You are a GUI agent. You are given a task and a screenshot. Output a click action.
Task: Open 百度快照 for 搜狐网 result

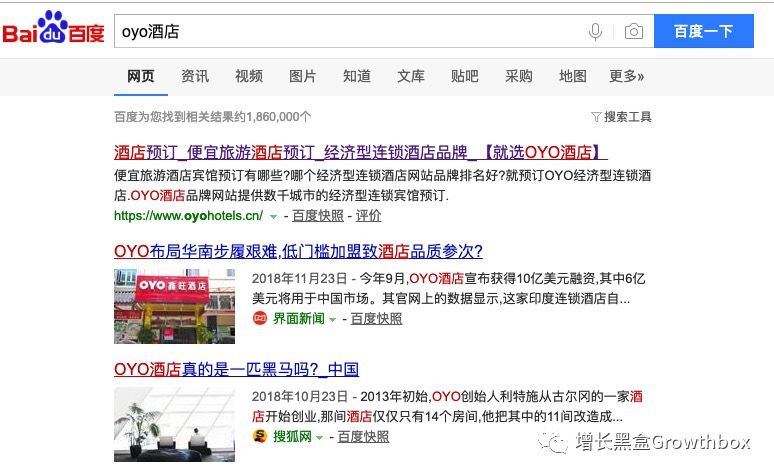[x=363, y=436]
